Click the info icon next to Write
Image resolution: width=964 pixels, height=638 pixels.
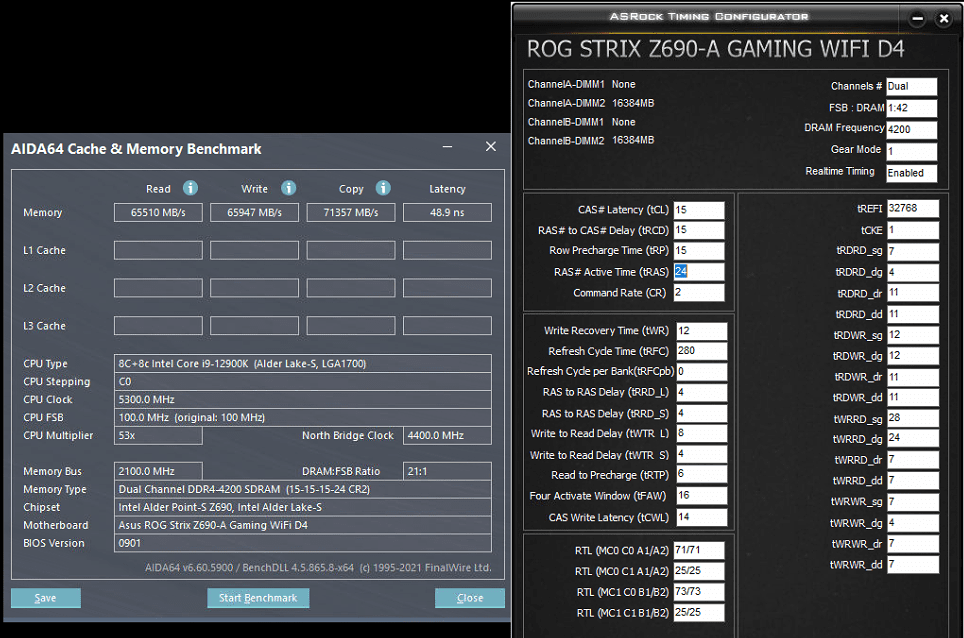point(288,188)
